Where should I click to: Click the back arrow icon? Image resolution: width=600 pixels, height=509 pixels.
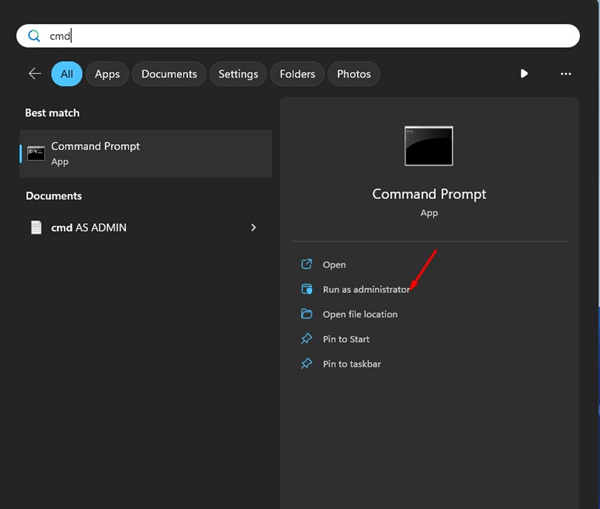(x=35, y=74)
